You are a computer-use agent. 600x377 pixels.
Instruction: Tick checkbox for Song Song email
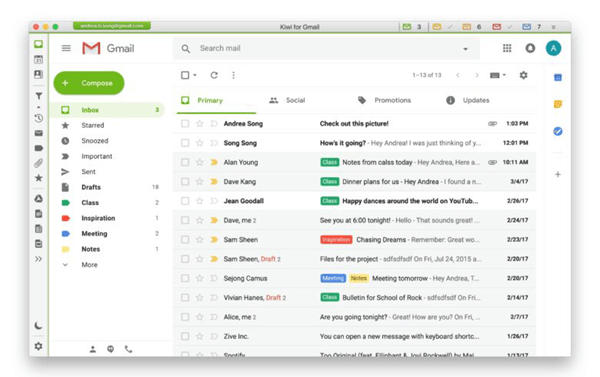pos(185,143)
